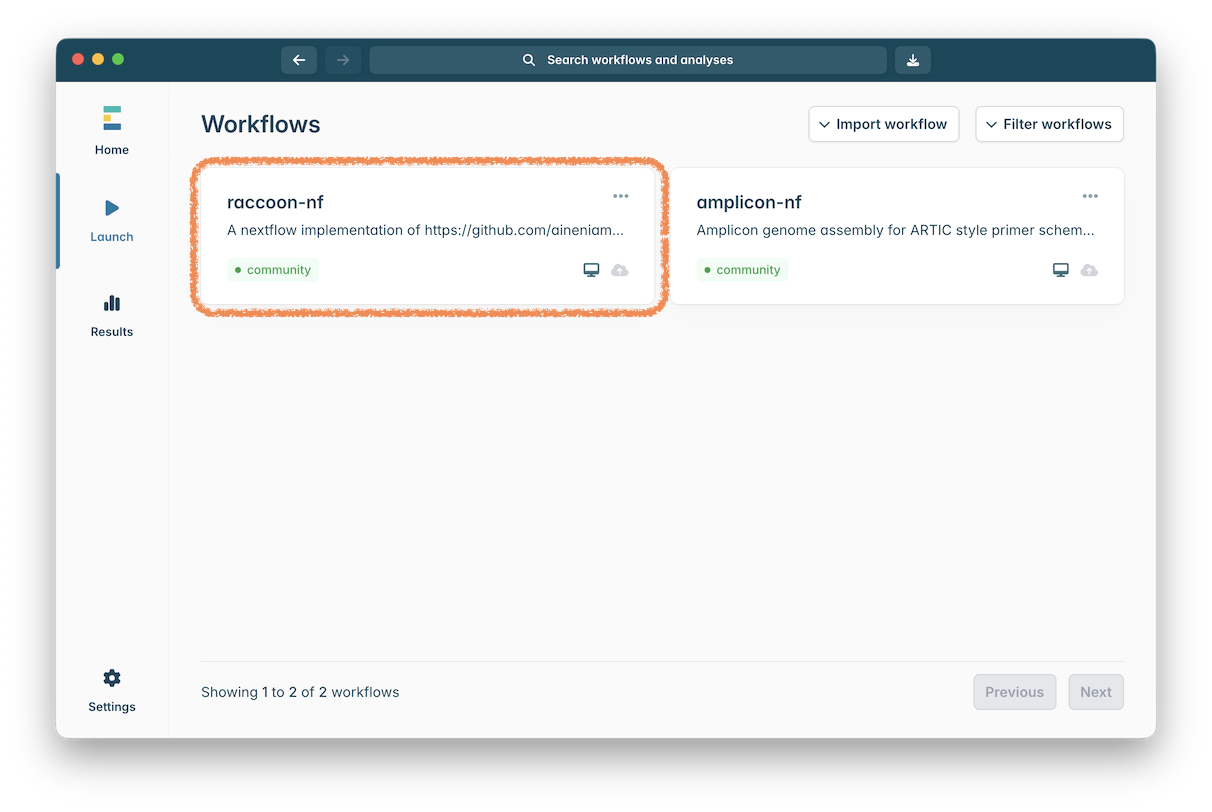Click the cloud icon on amplicon-nf card
1212x812 pixels.
pyautogui.click(x=1089, y=270)
